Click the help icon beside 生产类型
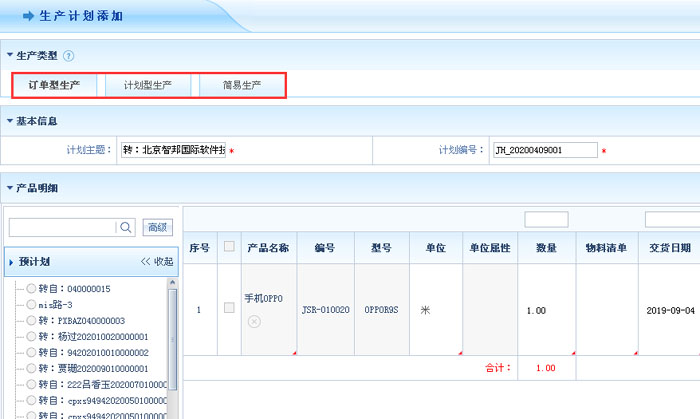This screenshot has width=700, height=419. 69,56
